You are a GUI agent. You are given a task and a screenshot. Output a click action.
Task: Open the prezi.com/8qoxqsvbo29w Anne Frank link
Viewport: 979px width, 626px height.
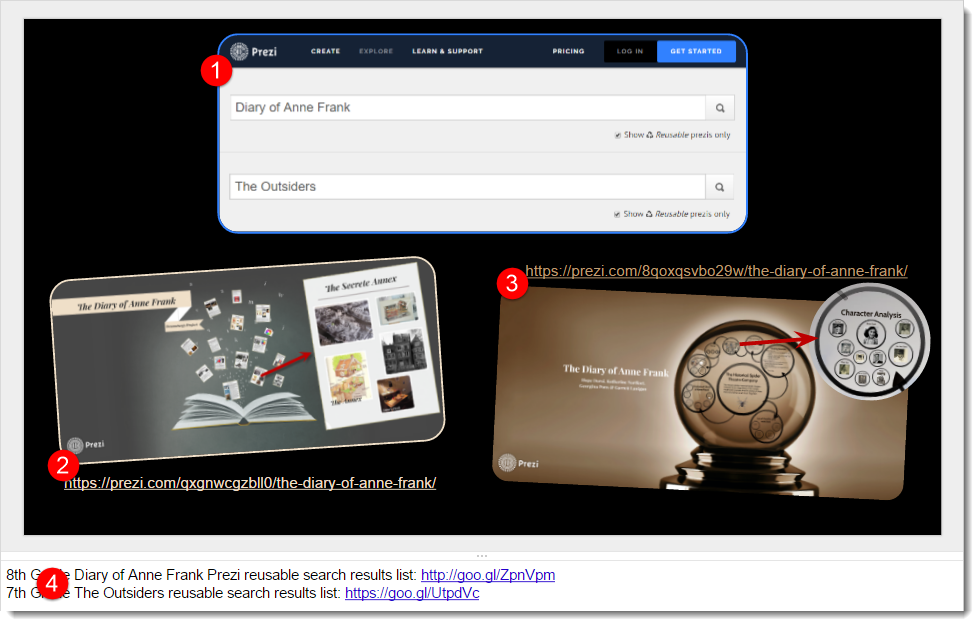[x=716, y=271]
